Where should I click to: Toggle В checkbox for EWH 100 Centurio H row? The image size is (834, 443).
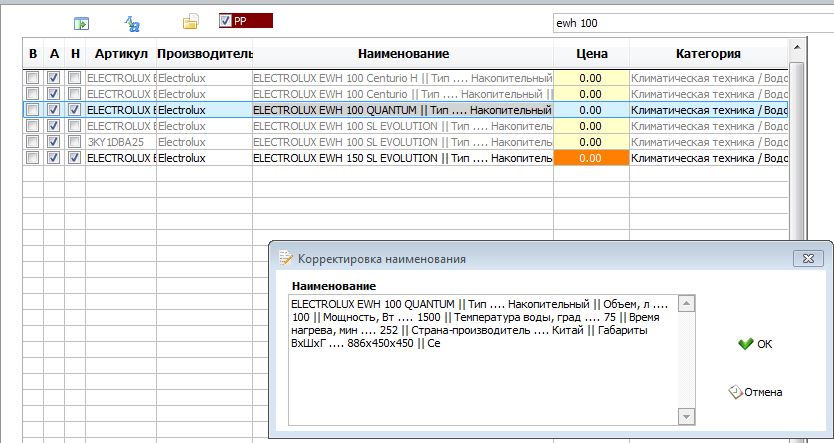[33, 78]
